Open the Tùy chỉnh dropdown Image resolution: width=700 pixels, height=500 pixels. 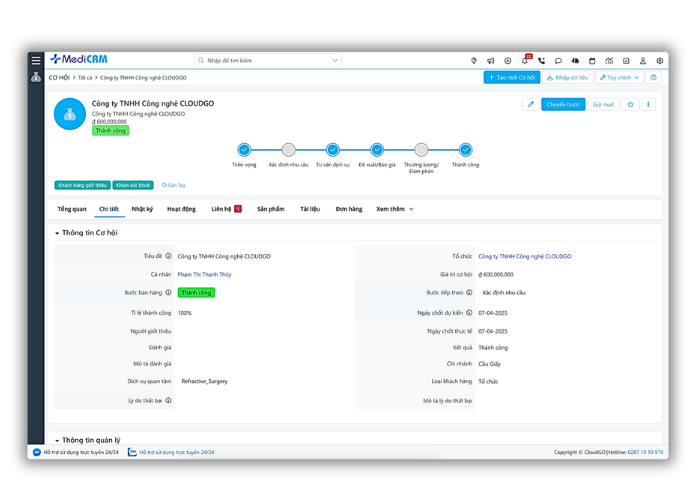[619, 78]
